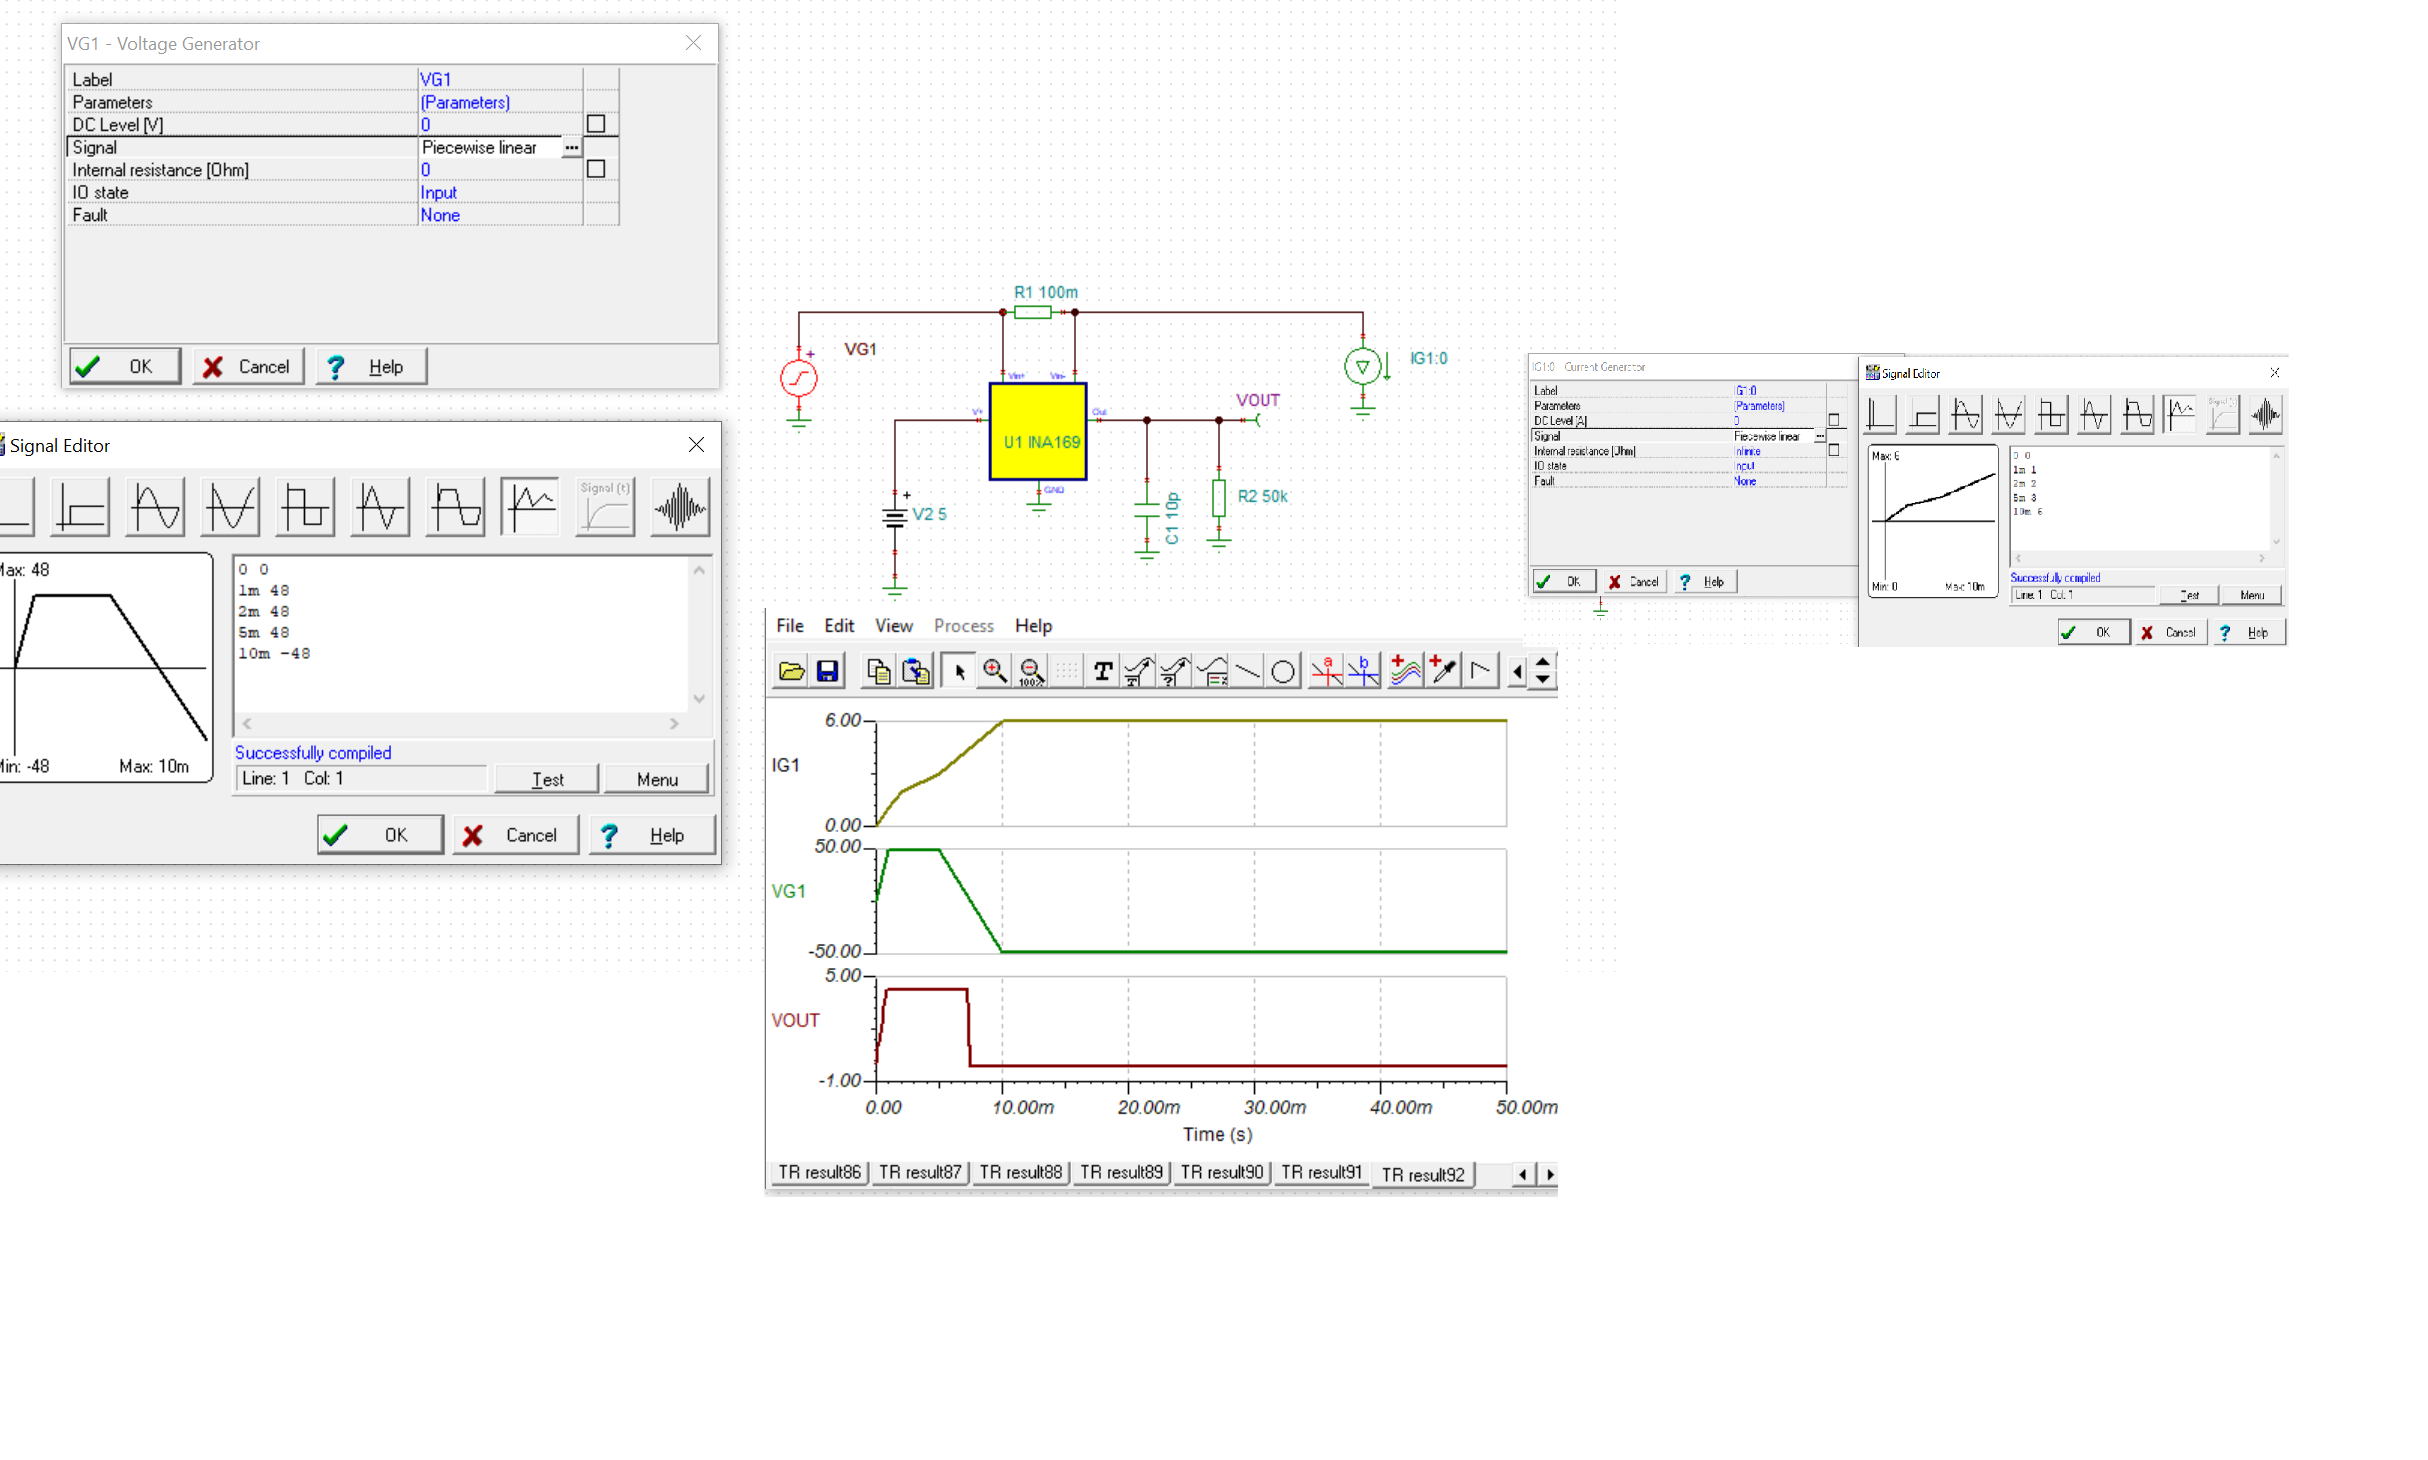Add legend using the legend tool
Image resolution: width=2428 pixels, height=1460 pixels.
tap(1212, 671)
